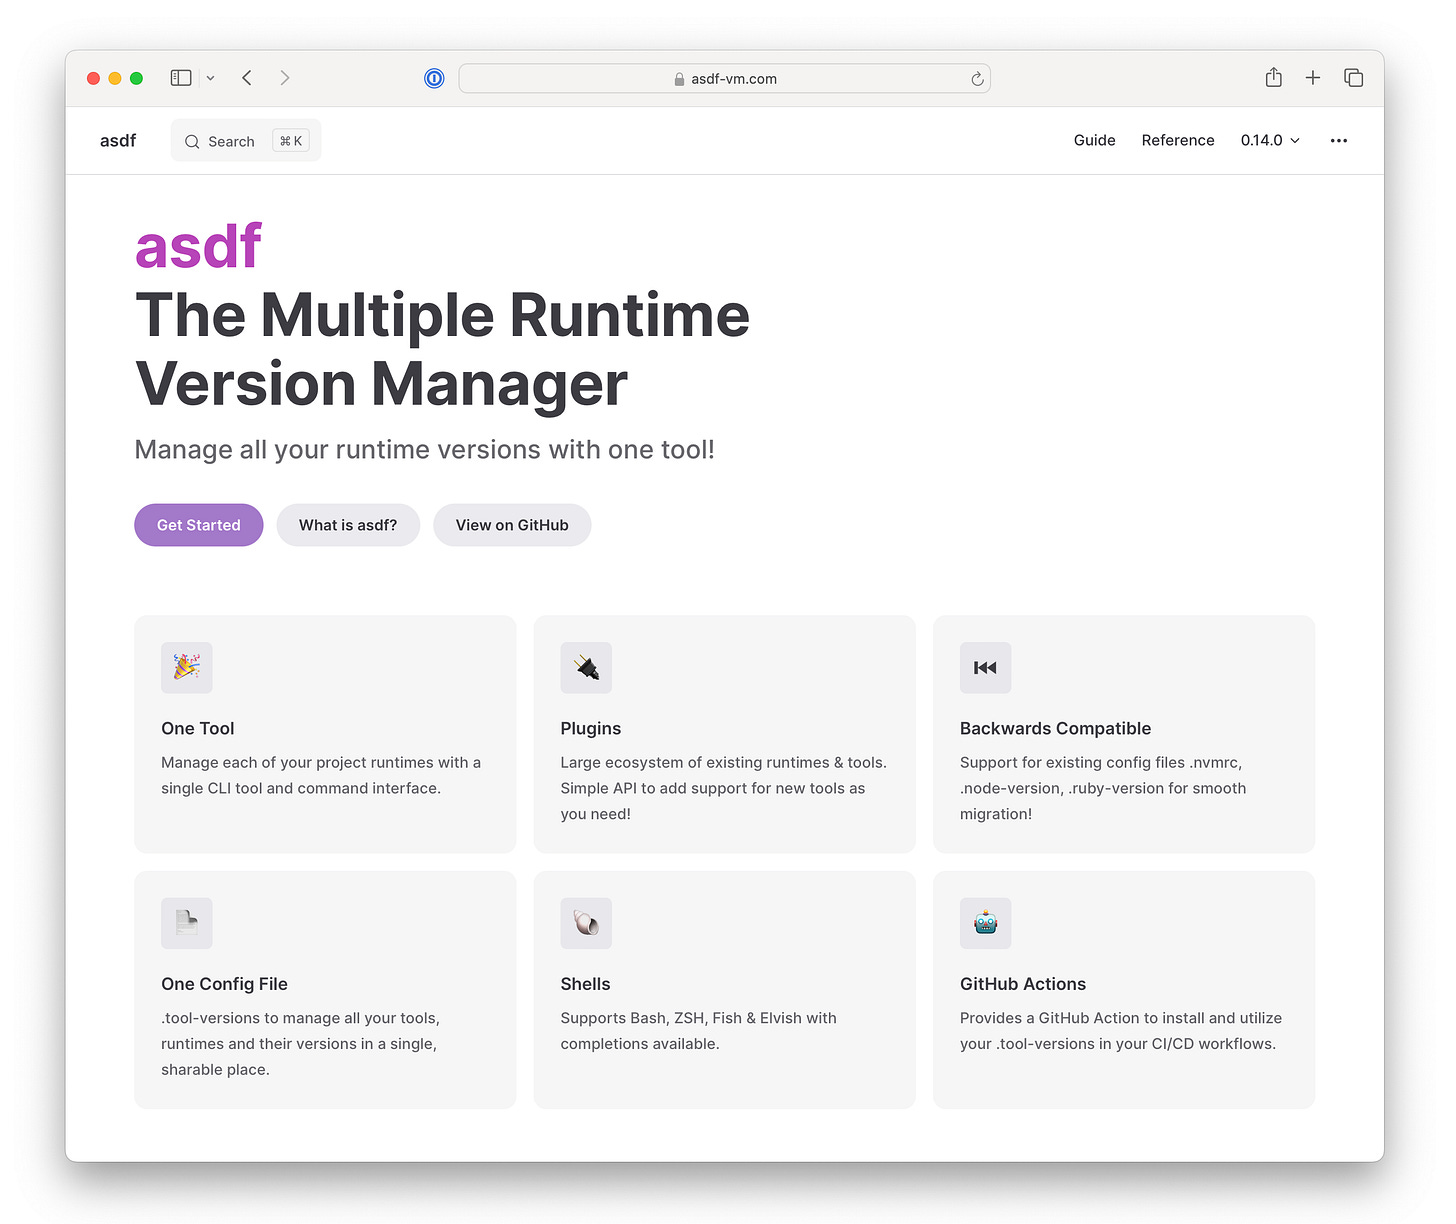Image resolution: width=1456 pixels, height=1224 pixels.
Task: Click the Get Started button
Action: pos(199,525)
